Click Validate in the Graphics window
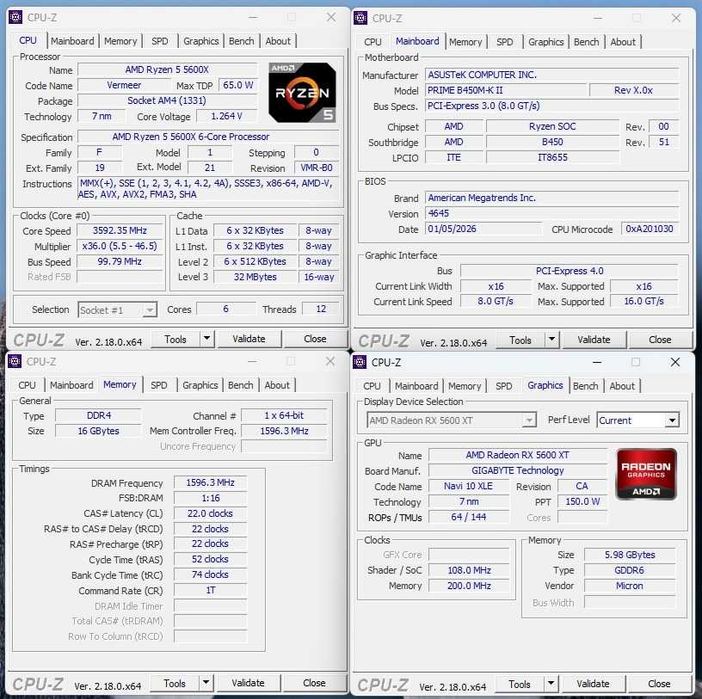The width and height of the screenshot is (702, 699). (x=593, y=684)
